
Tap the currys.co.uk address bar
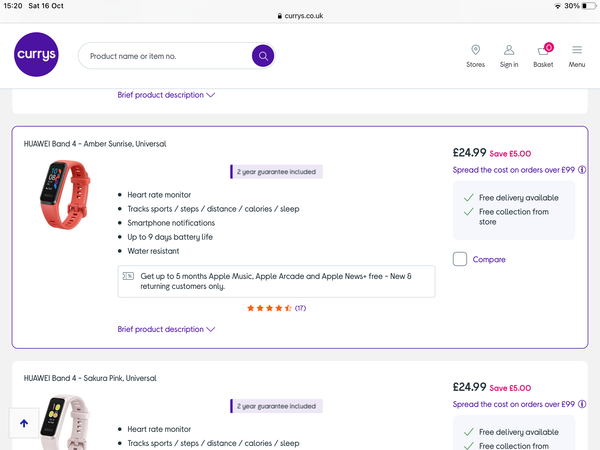coord(300,16)
